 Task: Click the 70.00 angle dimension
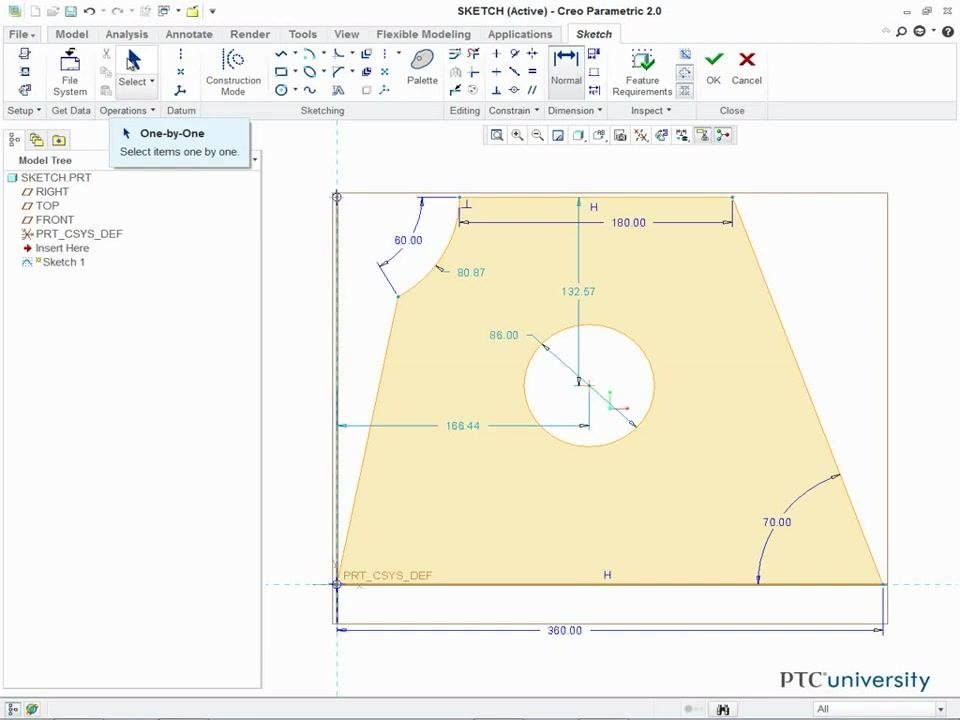point(776,522)
